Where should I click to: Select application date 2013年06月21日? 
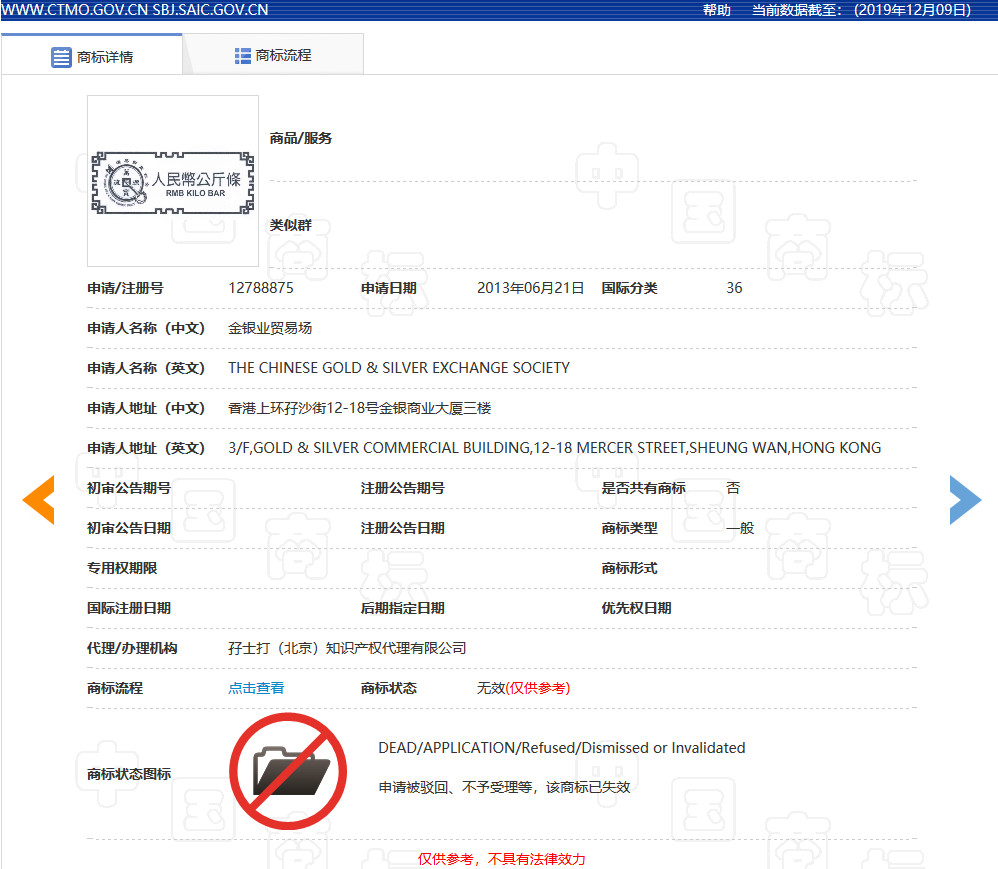530,288
